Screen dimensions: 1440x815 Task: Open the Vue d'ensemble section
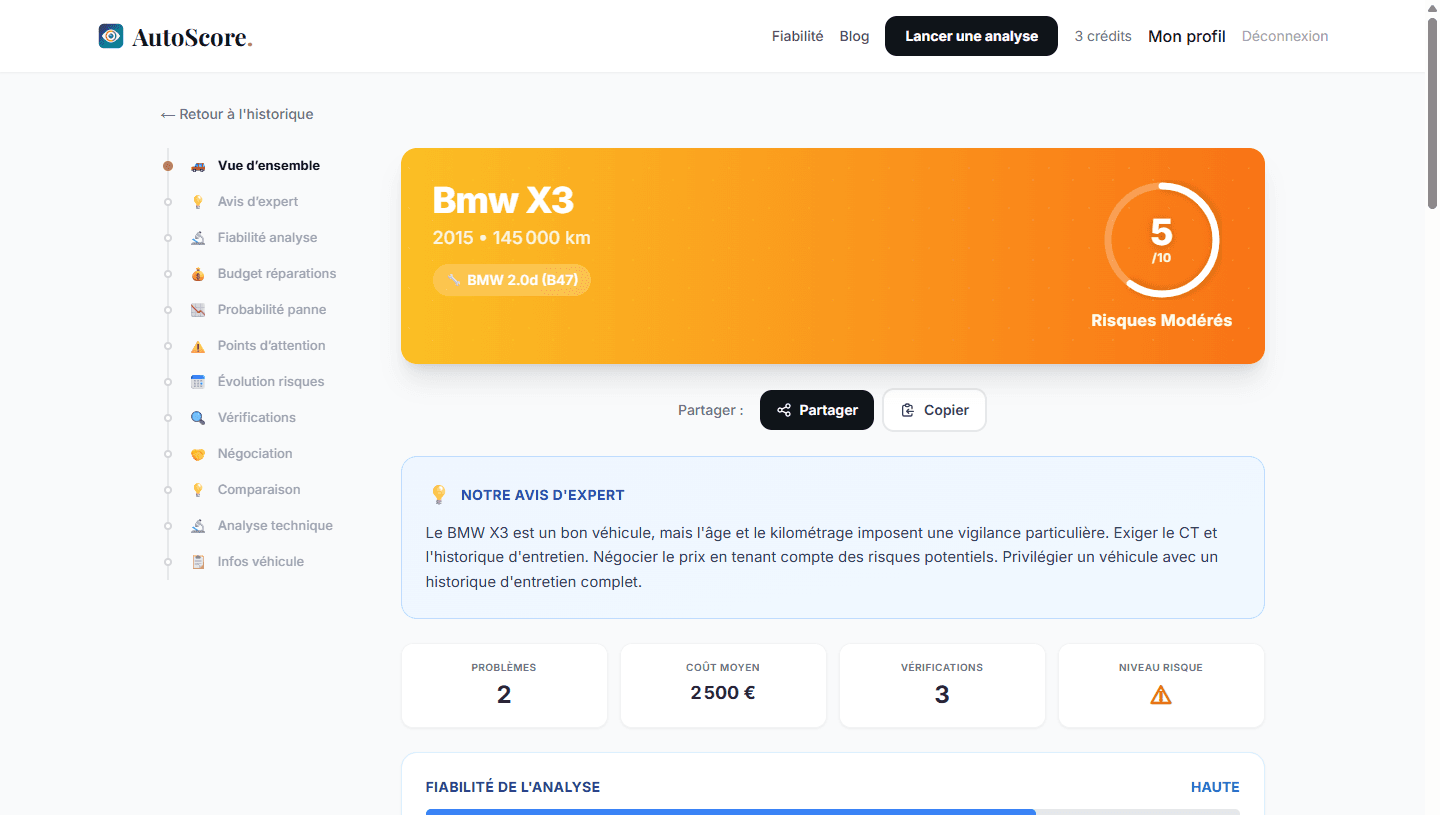(x=269, y=166)
